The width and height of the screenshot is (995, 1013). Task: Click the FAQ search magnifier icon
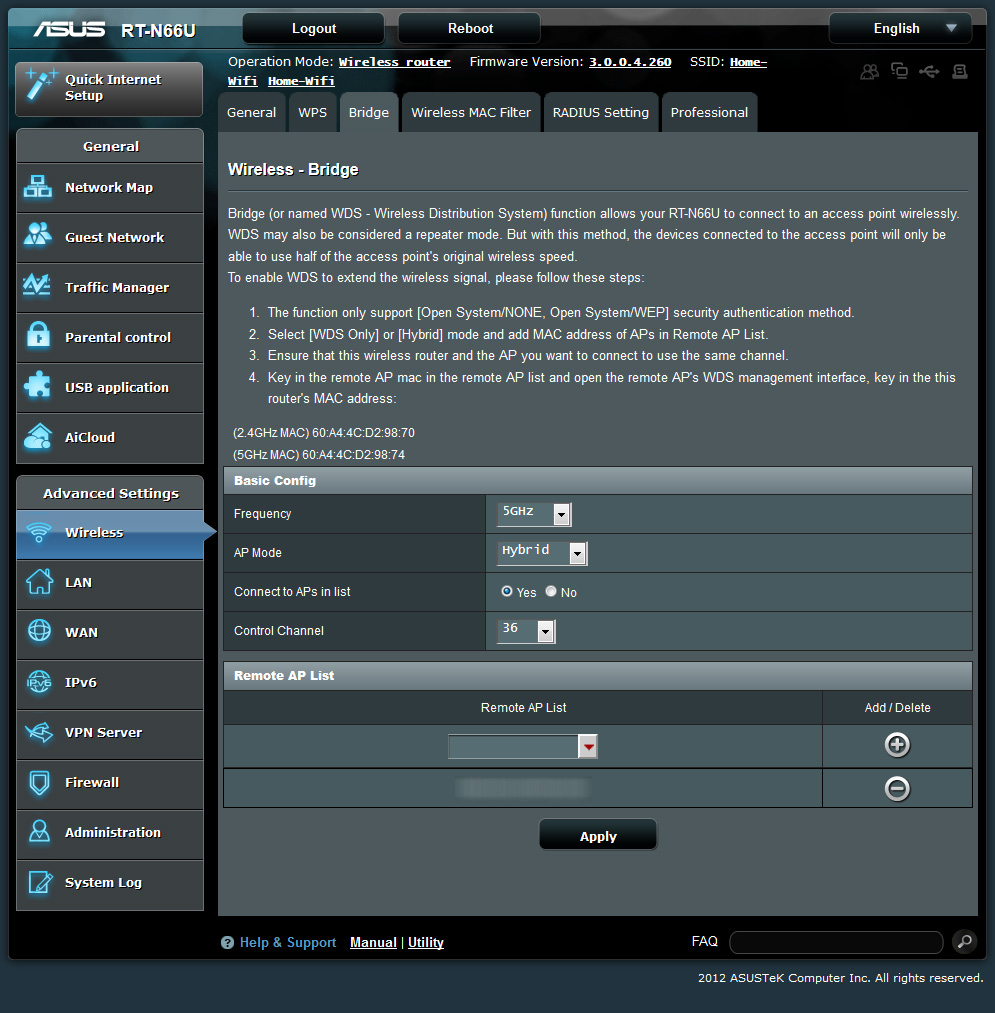coord(965,941)
